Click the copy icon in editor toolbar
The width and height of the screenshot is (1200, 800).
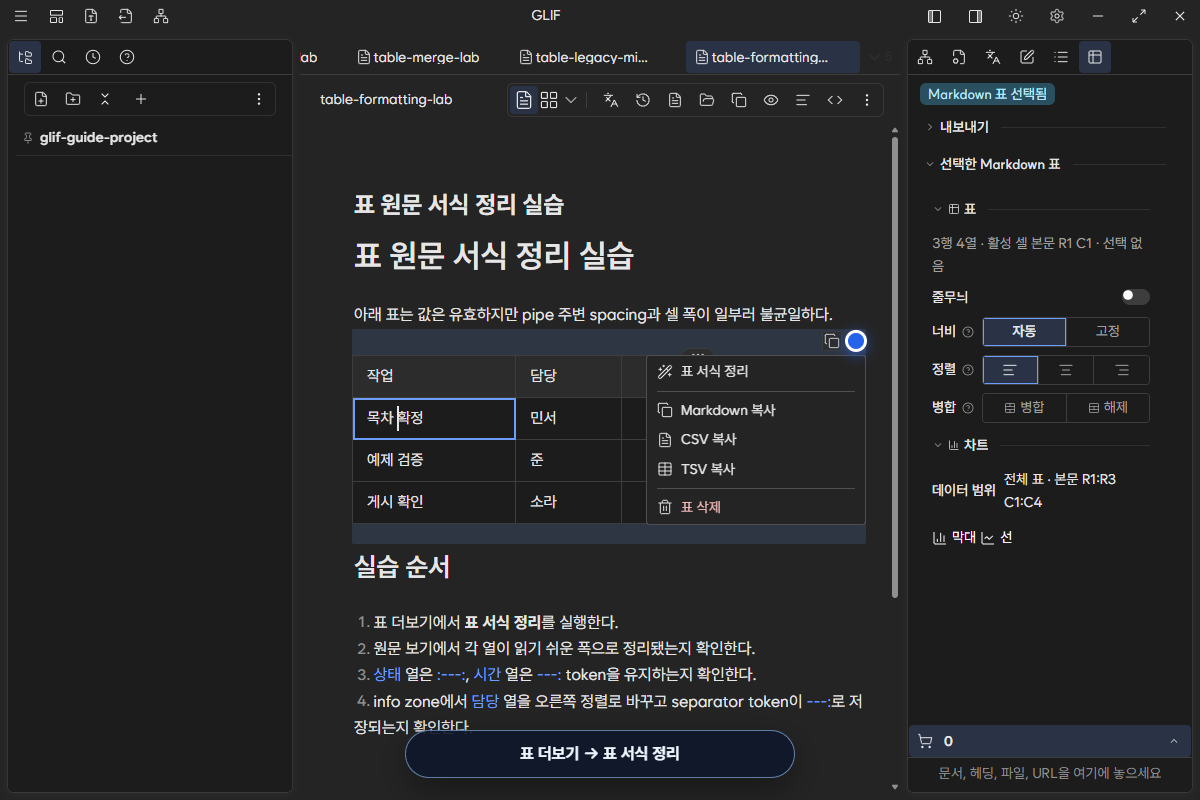(x=739, y=100)
